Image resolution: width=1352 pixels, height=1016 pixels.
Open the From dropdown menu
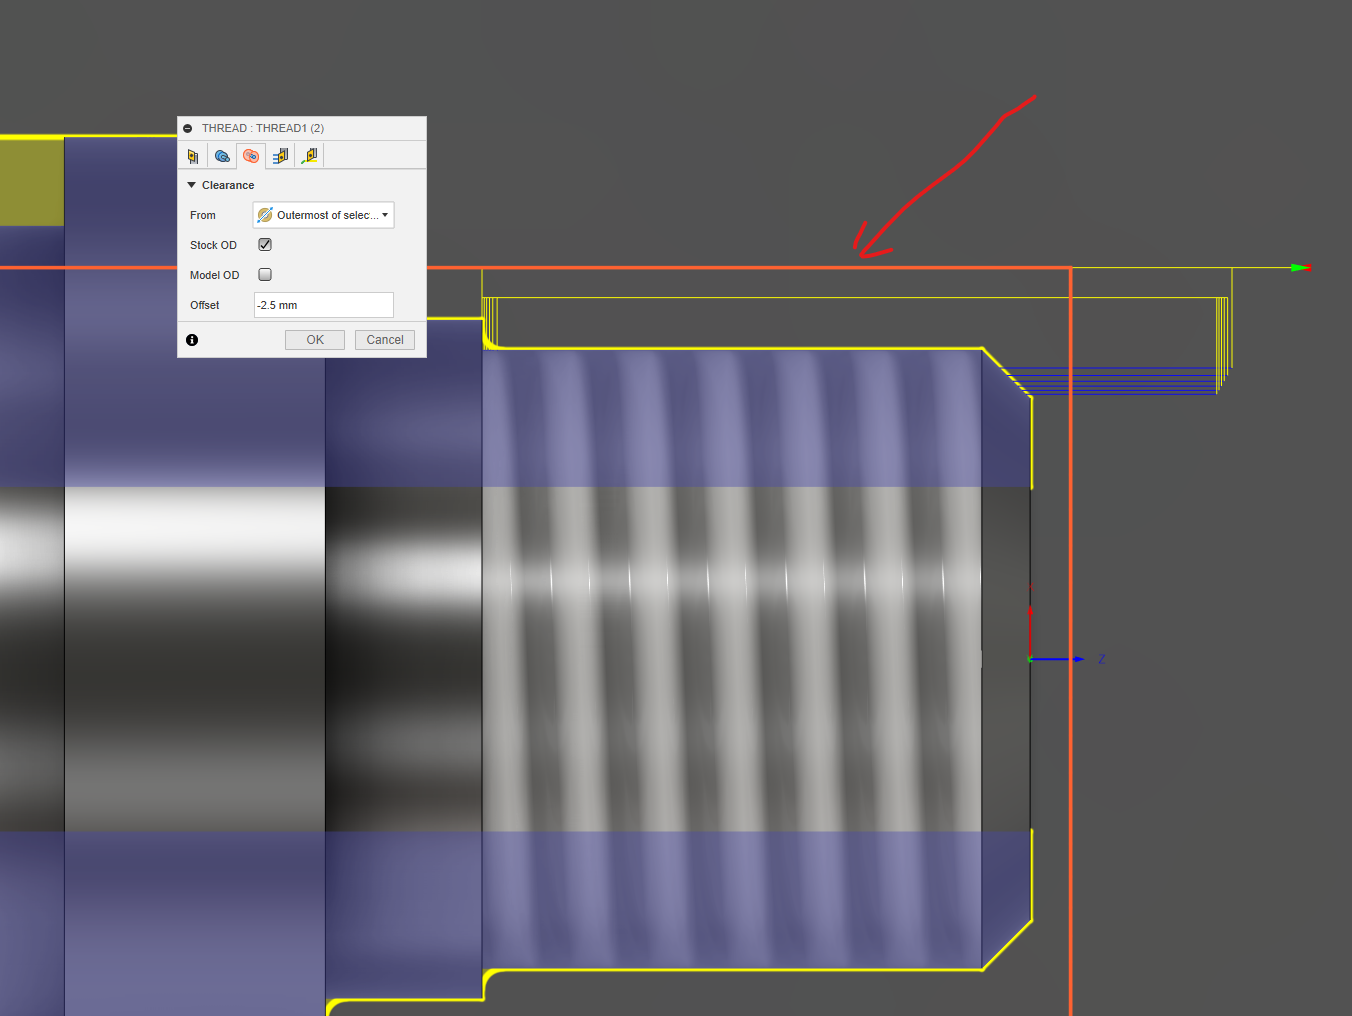coord(322,214)
